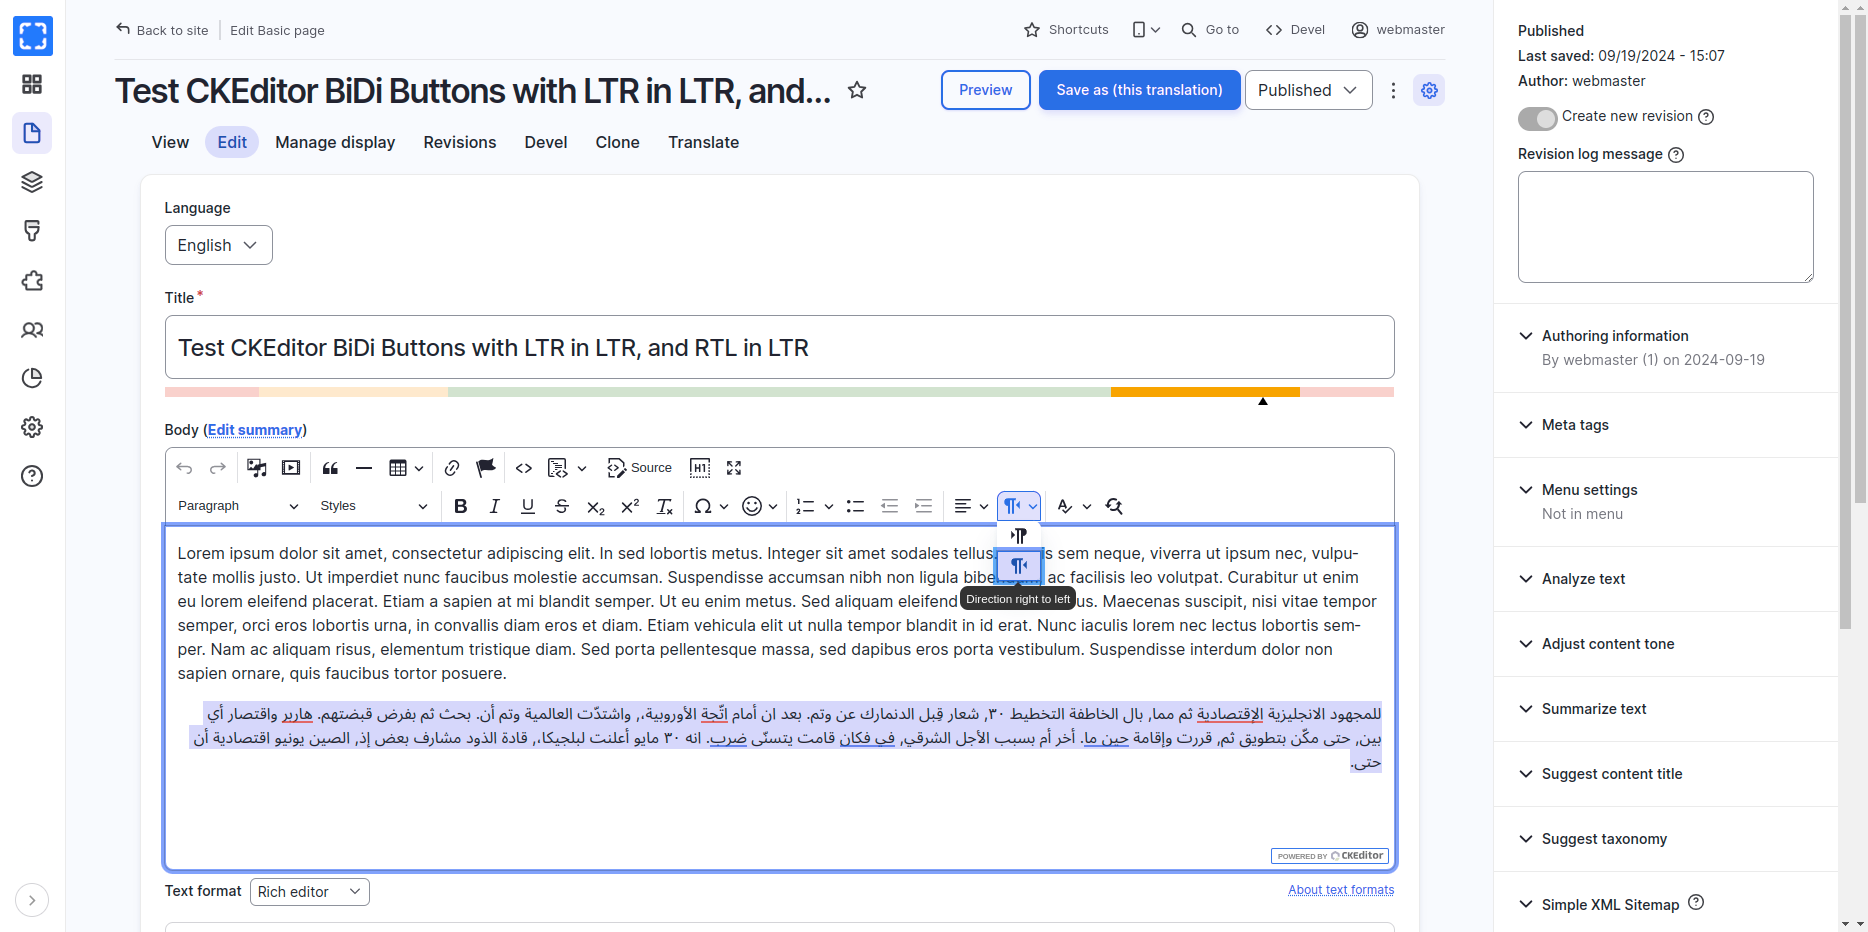The width and height of the screenshot is (1868, 932).
Task: Open the settings gear sidebar toggle
Action: (1430, 90)
